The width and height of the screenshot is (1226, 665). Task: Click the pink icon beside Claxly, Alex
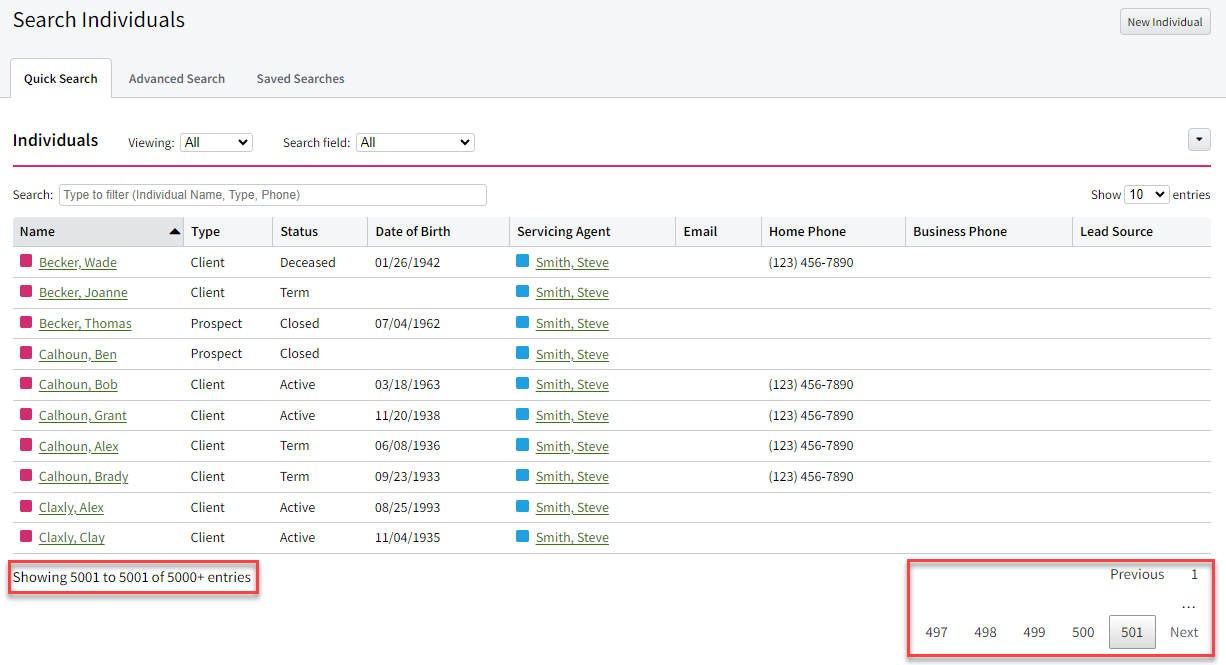tap(22, 507)
